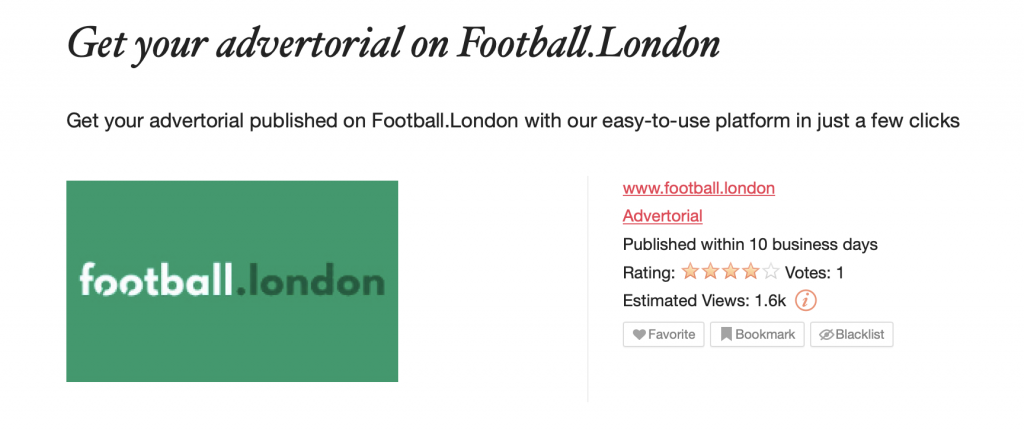
Task: Click the 'Estimated Views: 1.6k' text
Action: pyautogui.click(x=705, y=301)
